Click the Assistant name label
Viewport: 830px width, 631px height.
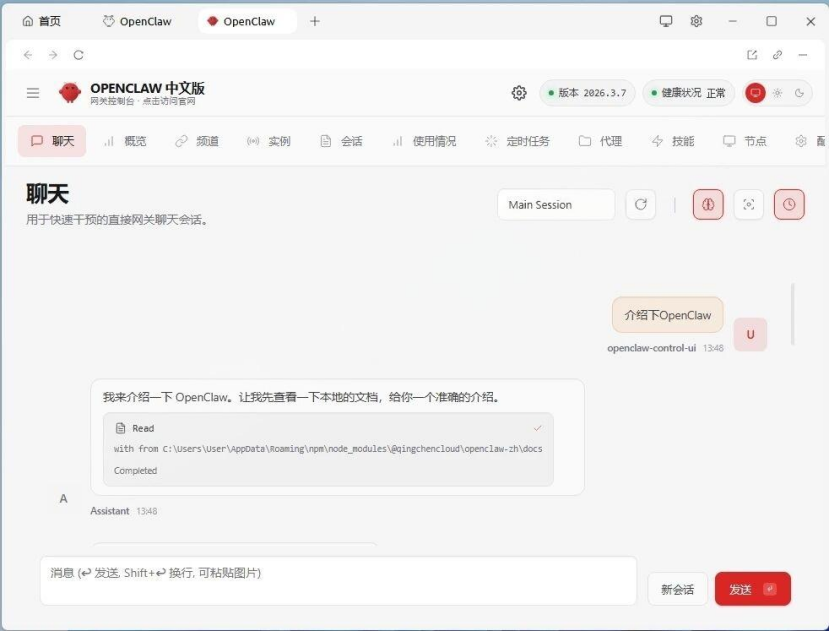110,511
